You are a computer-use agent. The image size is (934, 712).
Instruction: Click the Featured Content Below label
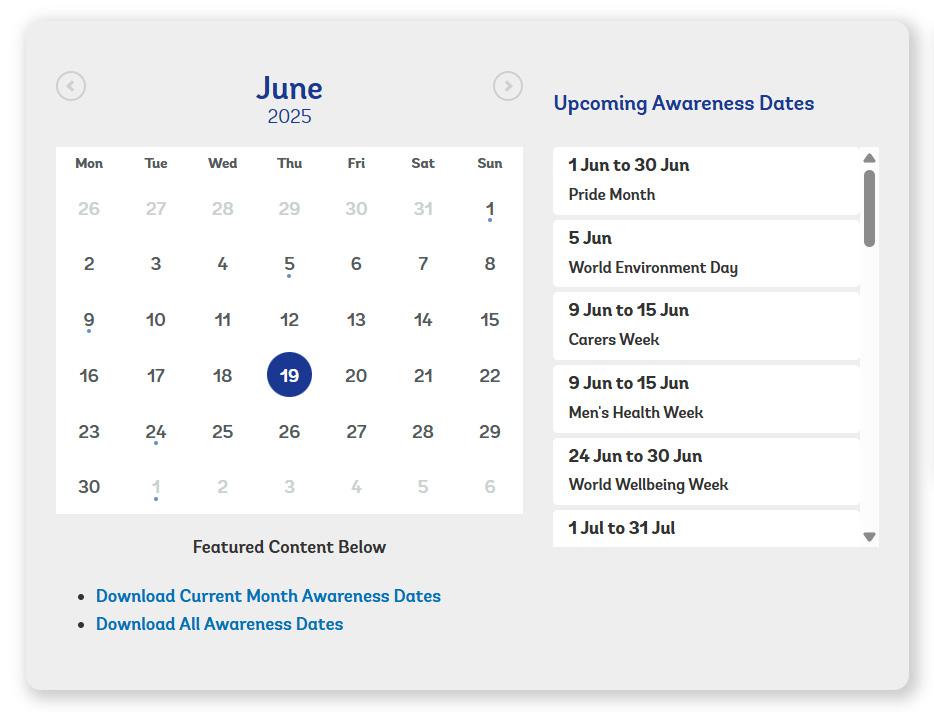(x=289, y=547)
